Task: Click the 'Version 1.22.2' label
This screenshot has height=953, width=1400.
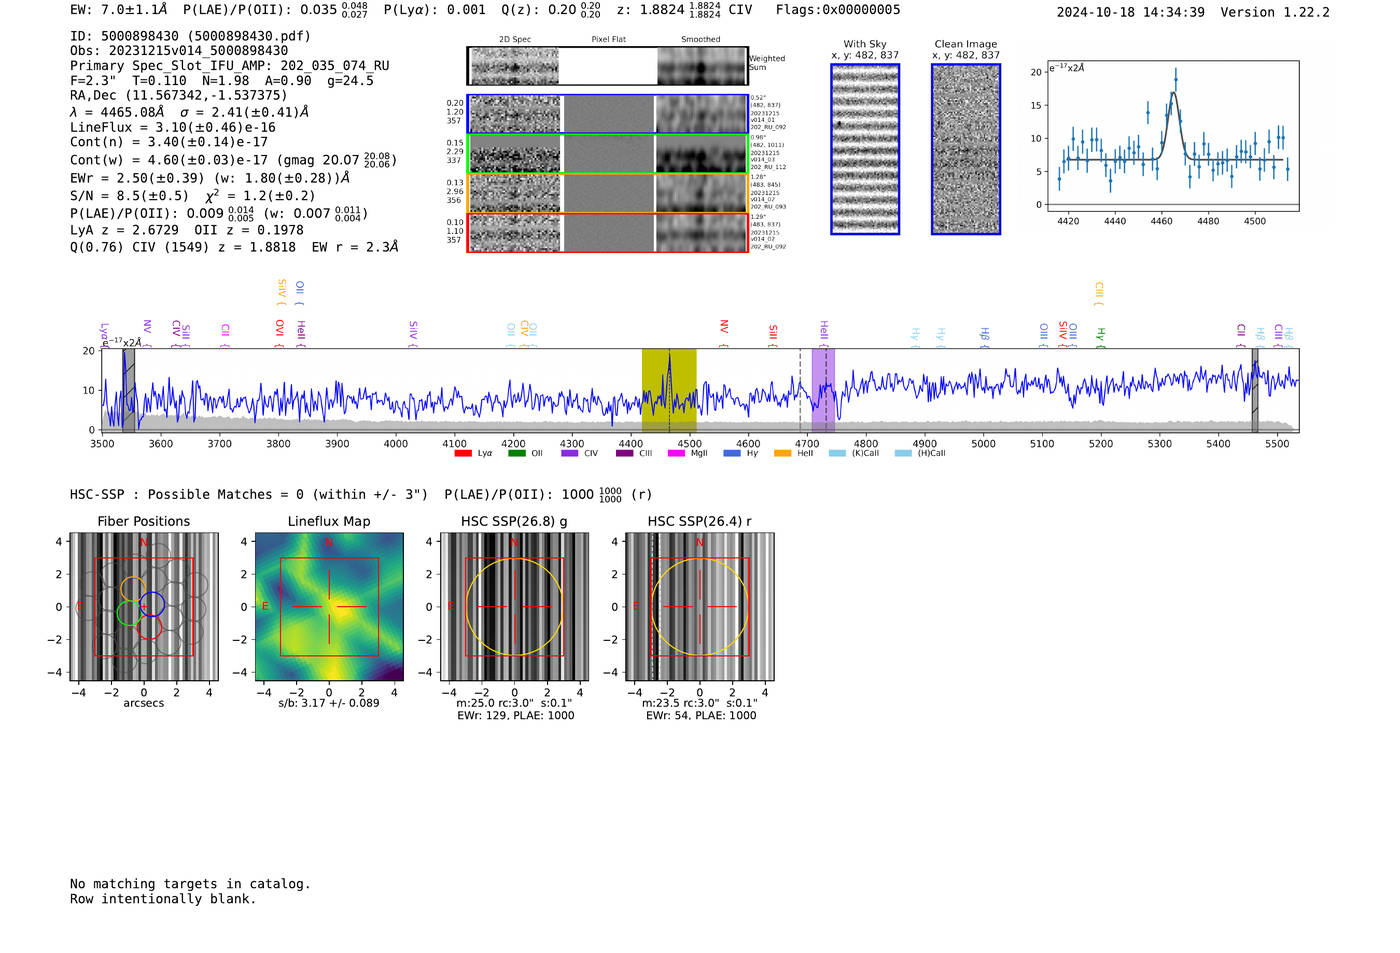Action: click(x=1275, y=12)
